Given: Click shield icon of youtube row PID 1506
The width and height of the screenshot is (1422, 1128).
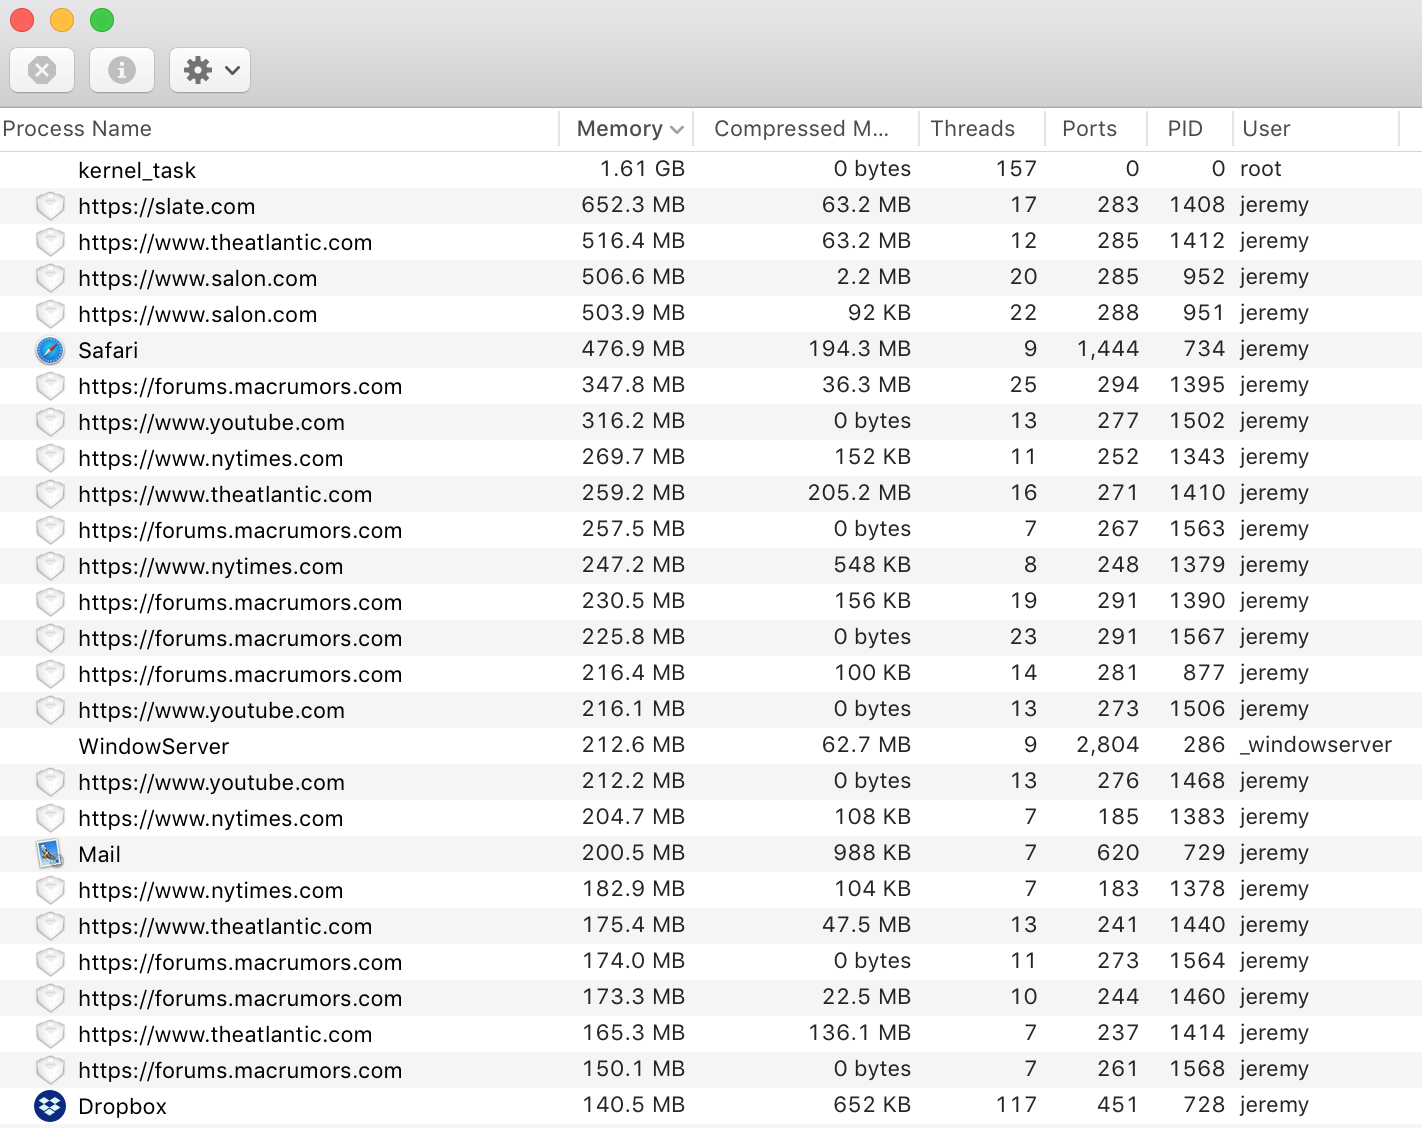Looking at the screenshot, I should 50,710.
